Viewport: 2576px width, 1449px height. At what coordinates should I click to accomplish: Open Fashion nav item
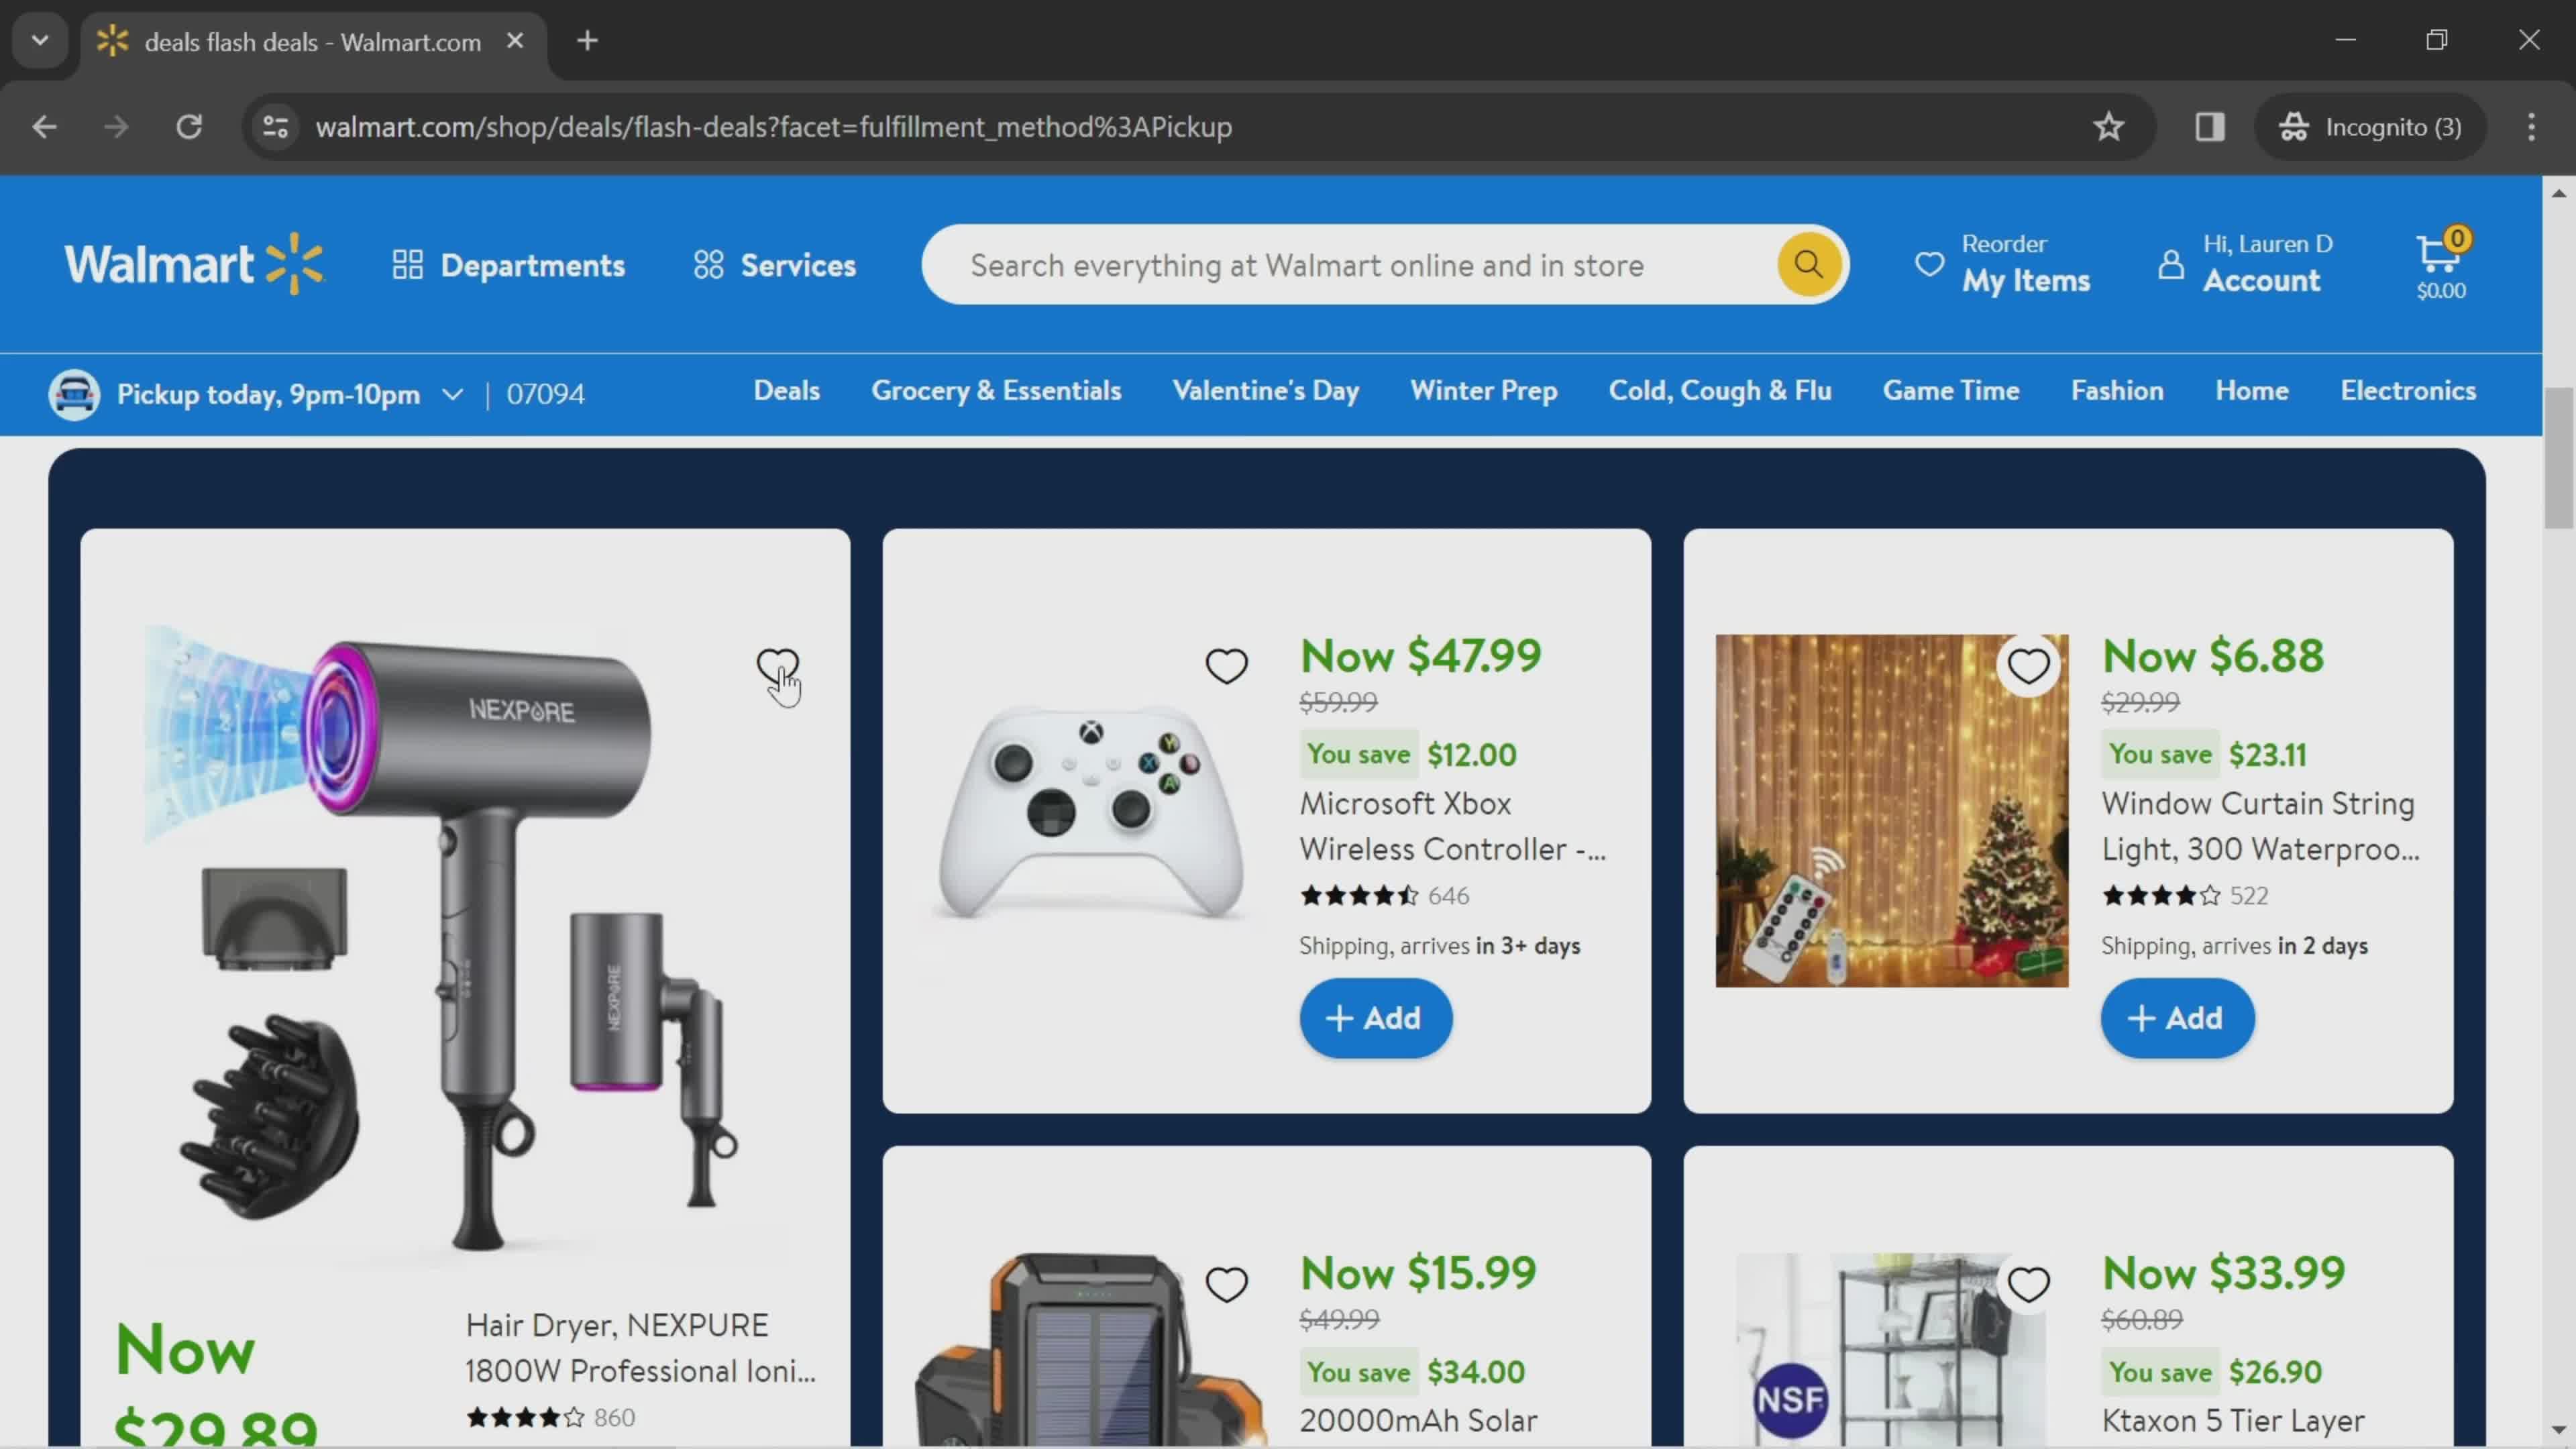[2117, 391]
